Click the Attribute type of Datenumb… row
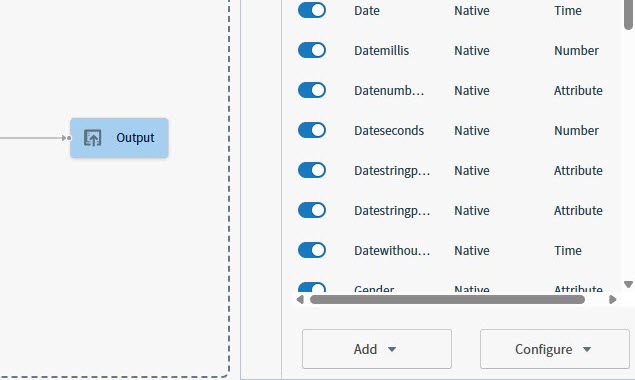This screenshot has width=635, height=380. coord(578,90)
